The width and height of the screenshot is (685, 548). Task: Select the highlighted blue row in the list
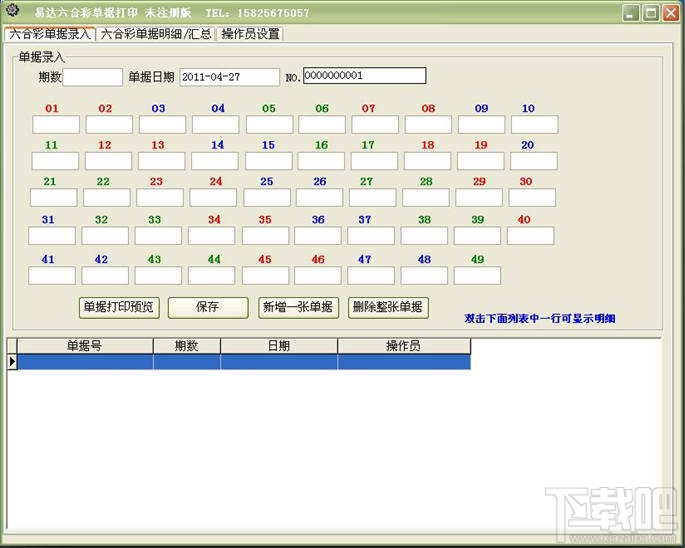[x=244, y=362]
